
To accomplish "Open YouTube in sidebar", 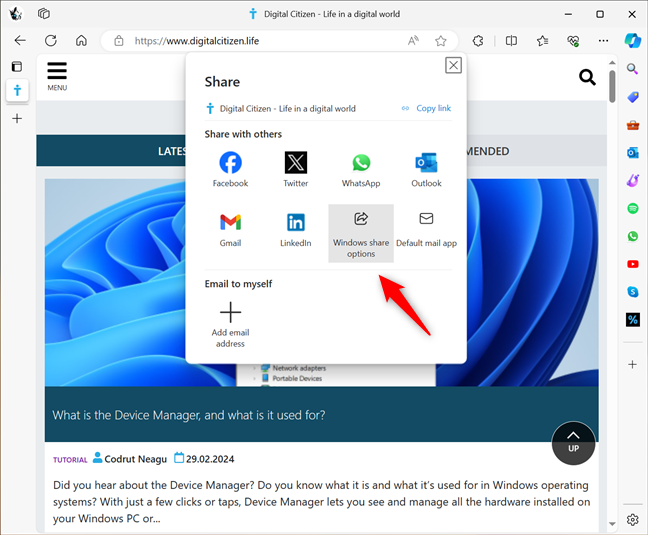I will [632, 264].
